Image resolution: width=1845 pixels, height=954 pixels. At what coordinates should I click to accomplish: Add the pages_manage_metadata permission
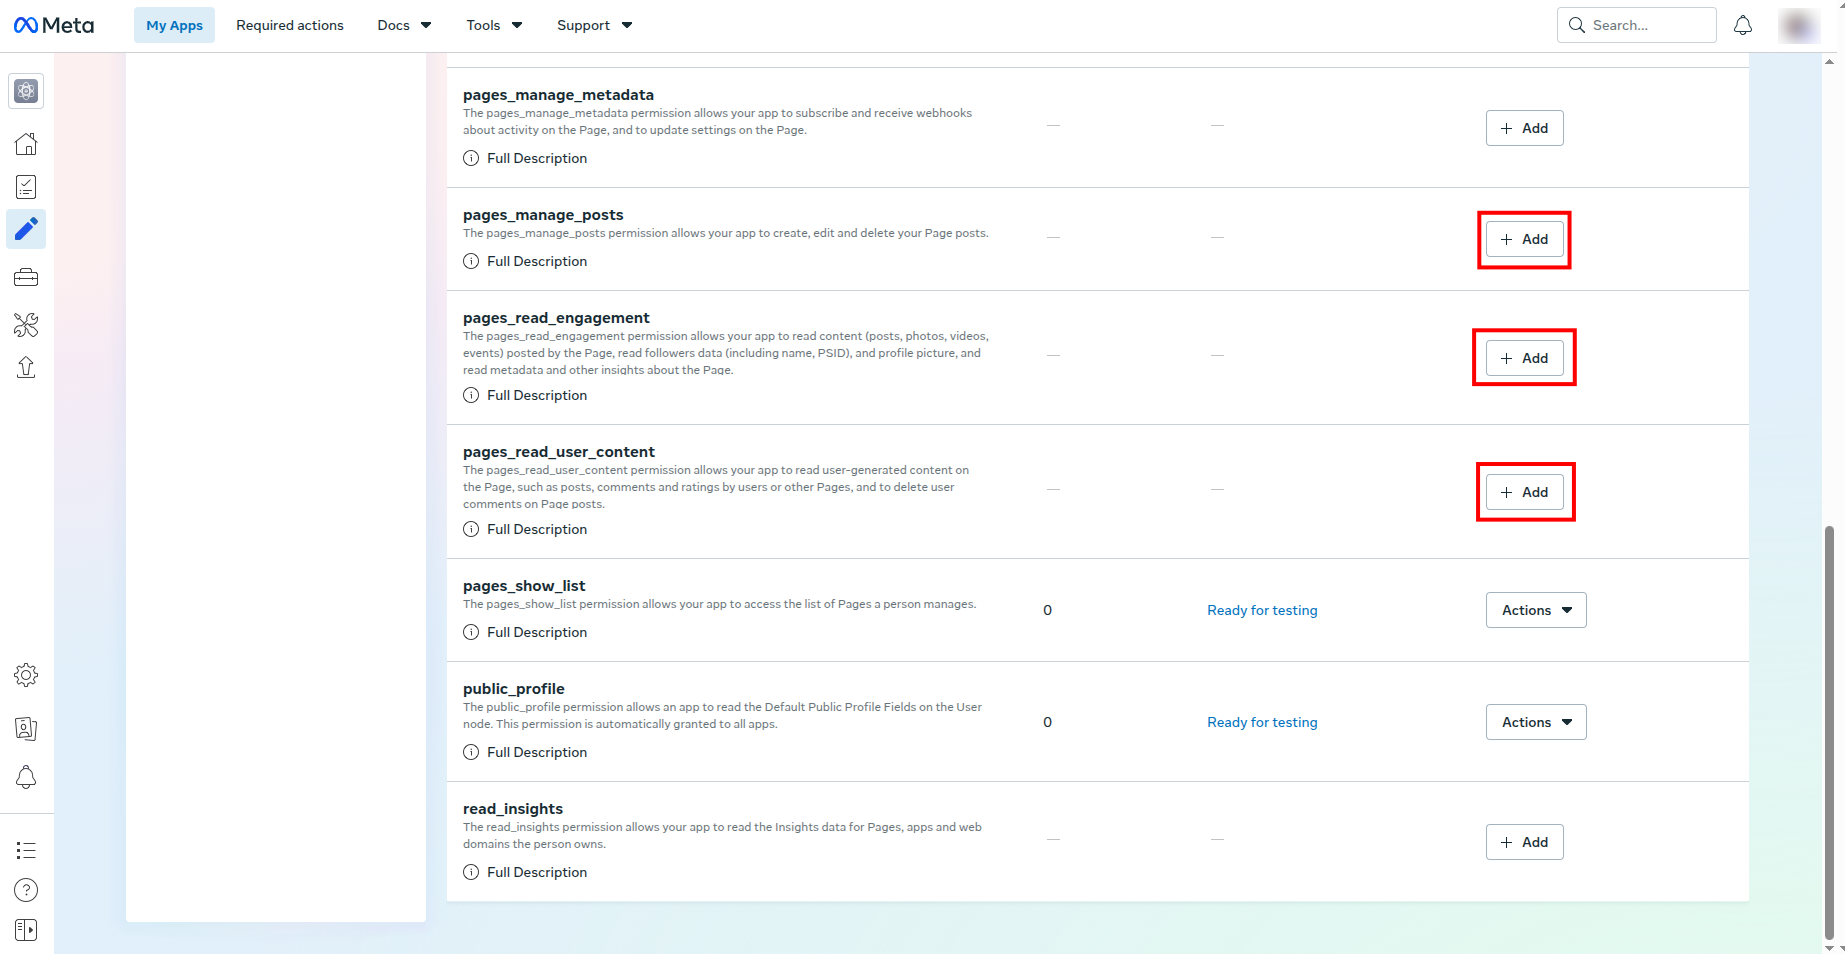point(1524,128)
